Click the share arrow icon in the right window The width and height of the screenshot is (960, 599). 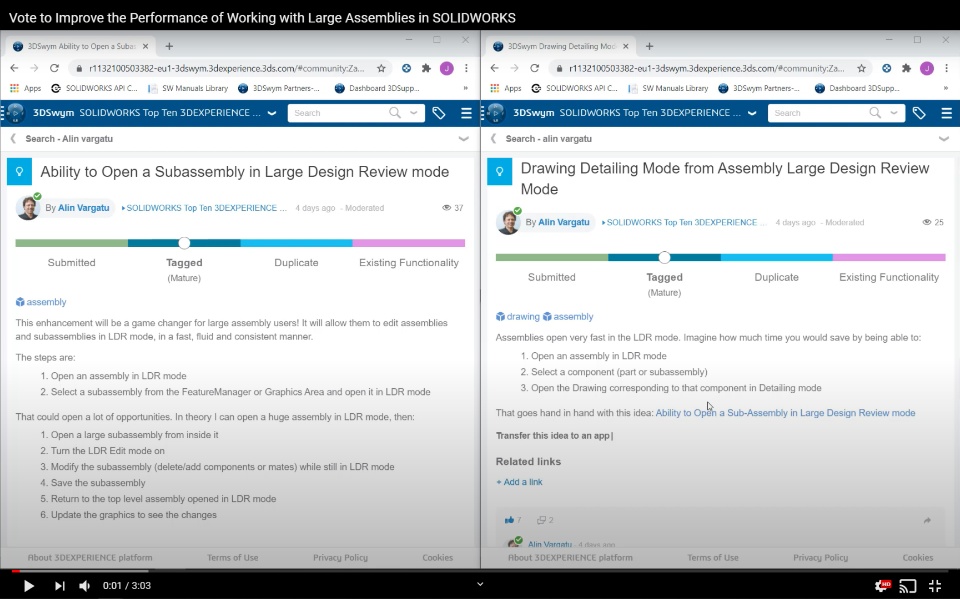point(927,520)
